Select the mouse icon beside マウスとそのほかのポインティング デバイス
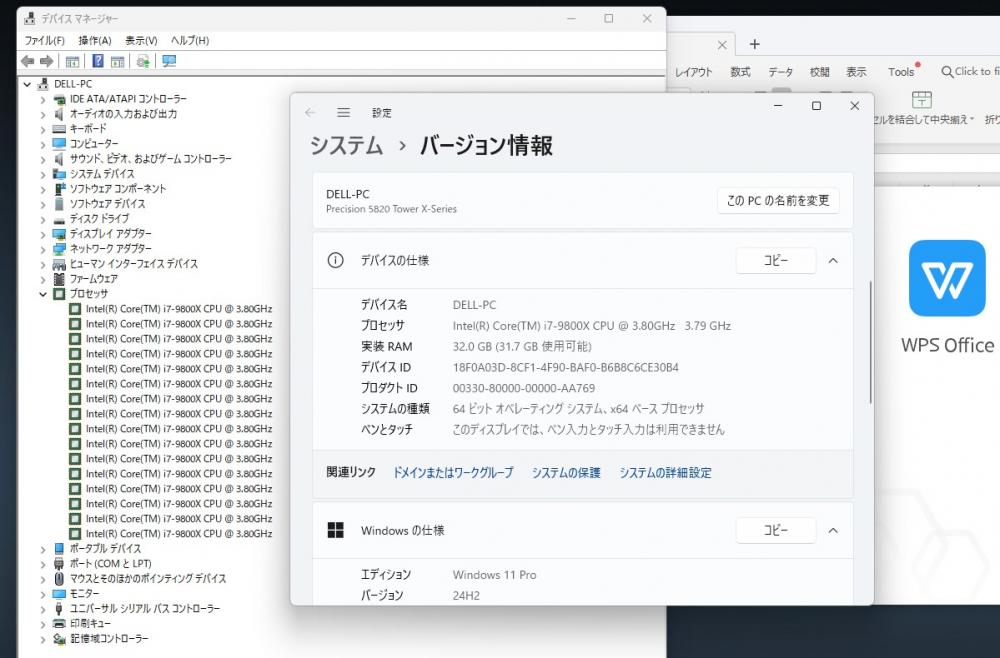This screenshot has width=1000, height=658. (x=59, y=578)
